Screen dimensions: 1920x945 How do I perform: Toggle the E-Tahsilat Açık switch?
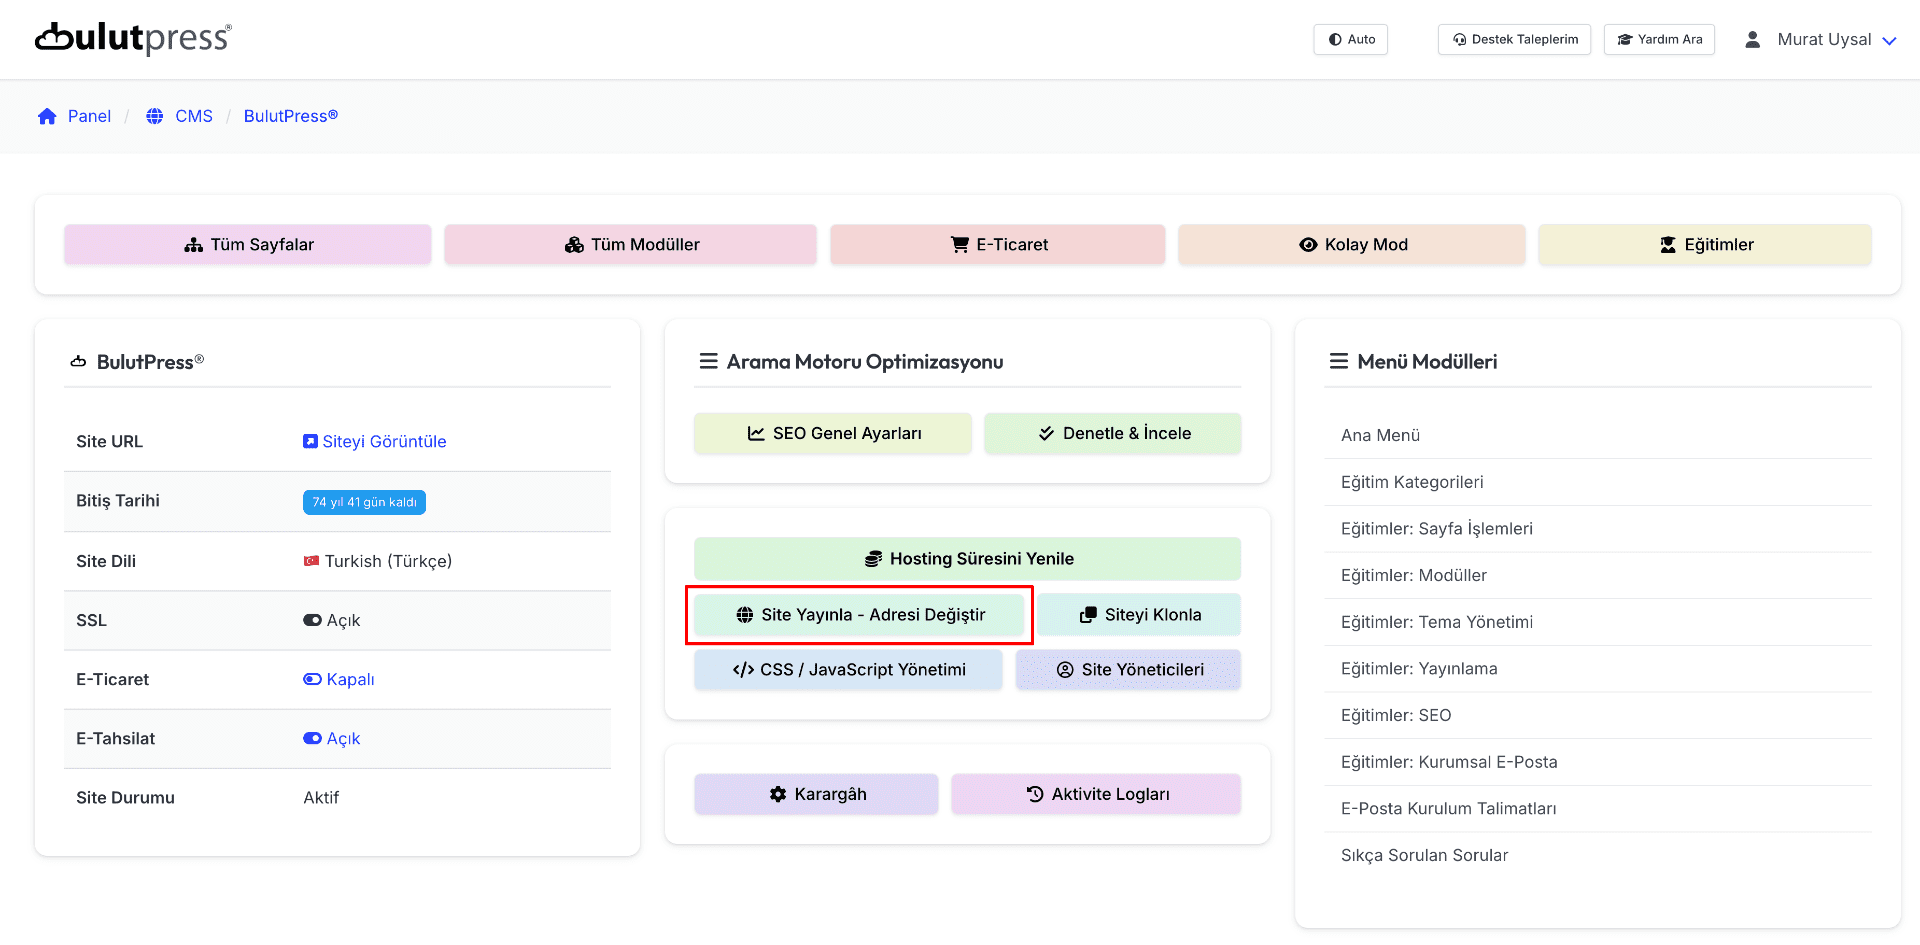[x=312, y=739]
